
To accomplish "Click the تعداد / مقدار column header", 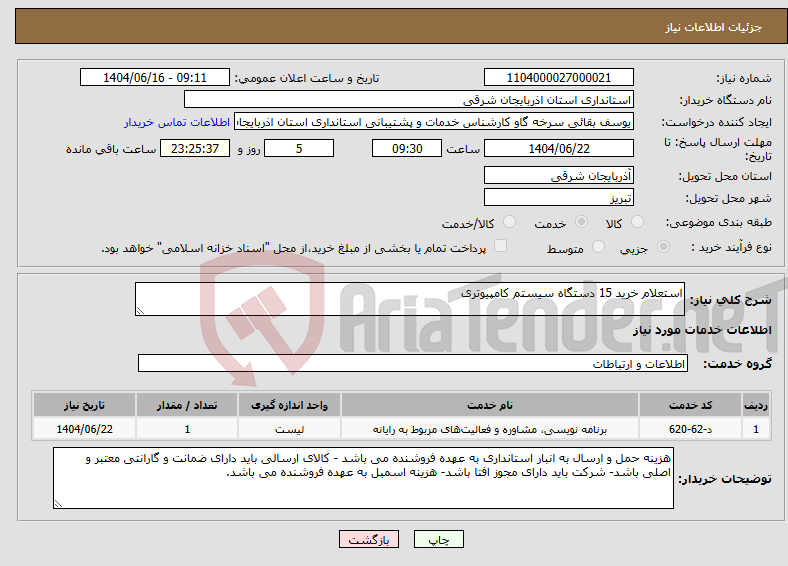I will [187, 405].
